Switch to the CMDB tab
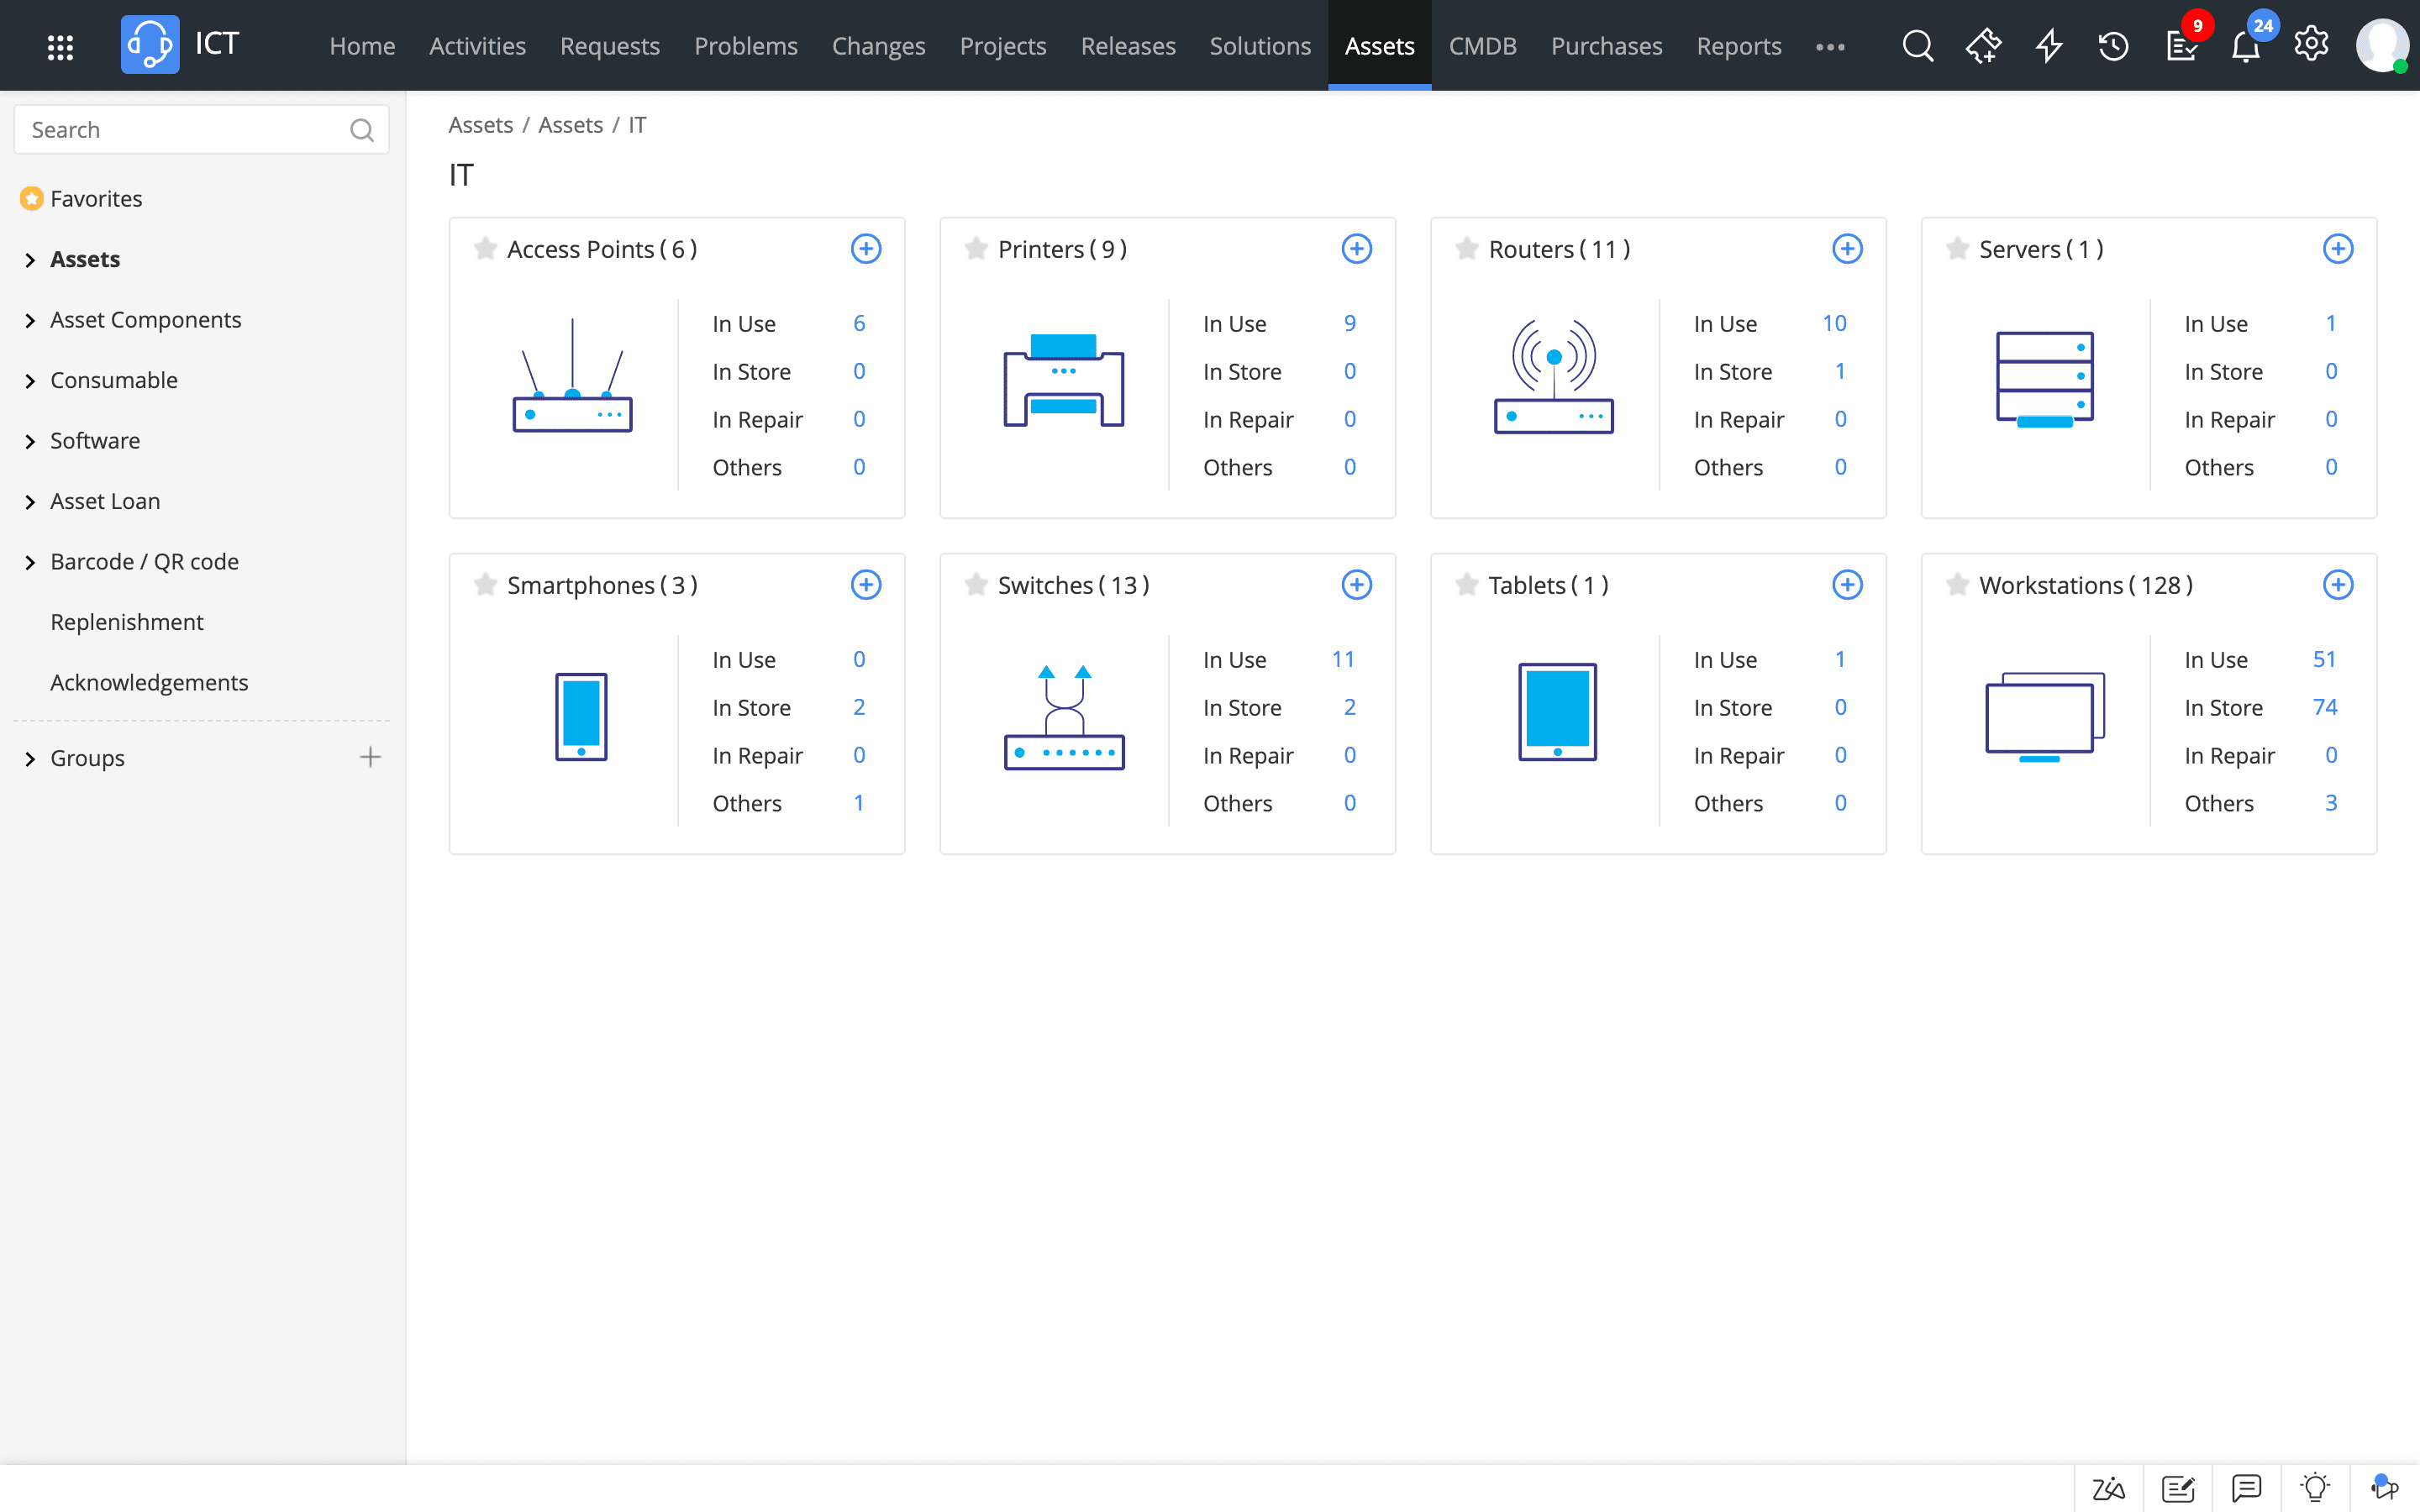Screen dimensions: 2420x1512 (1482, 46)
